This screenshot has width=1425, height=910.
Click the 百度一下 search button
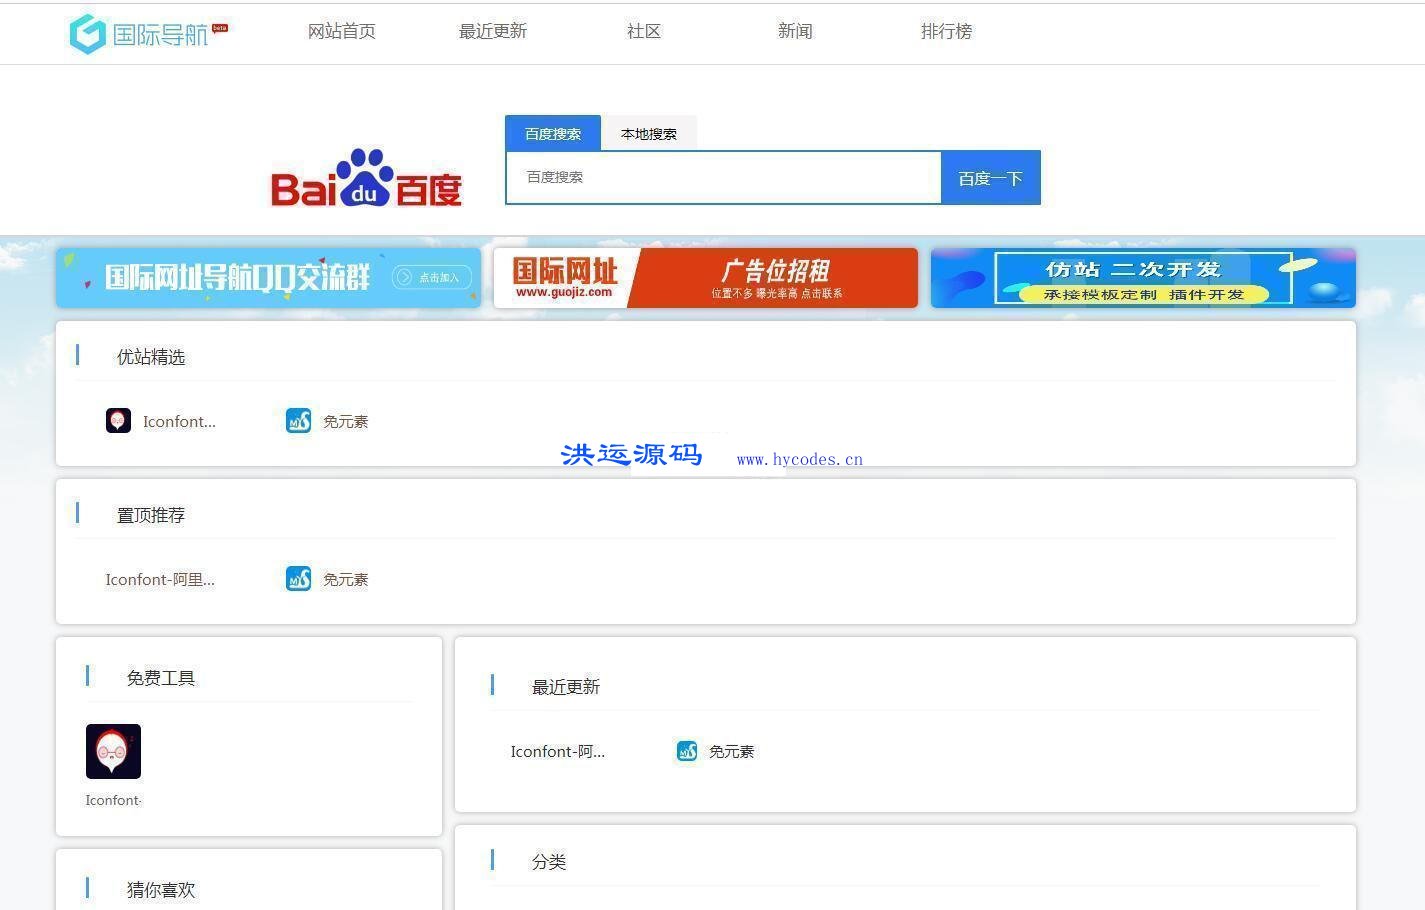[x=991, y=178]
